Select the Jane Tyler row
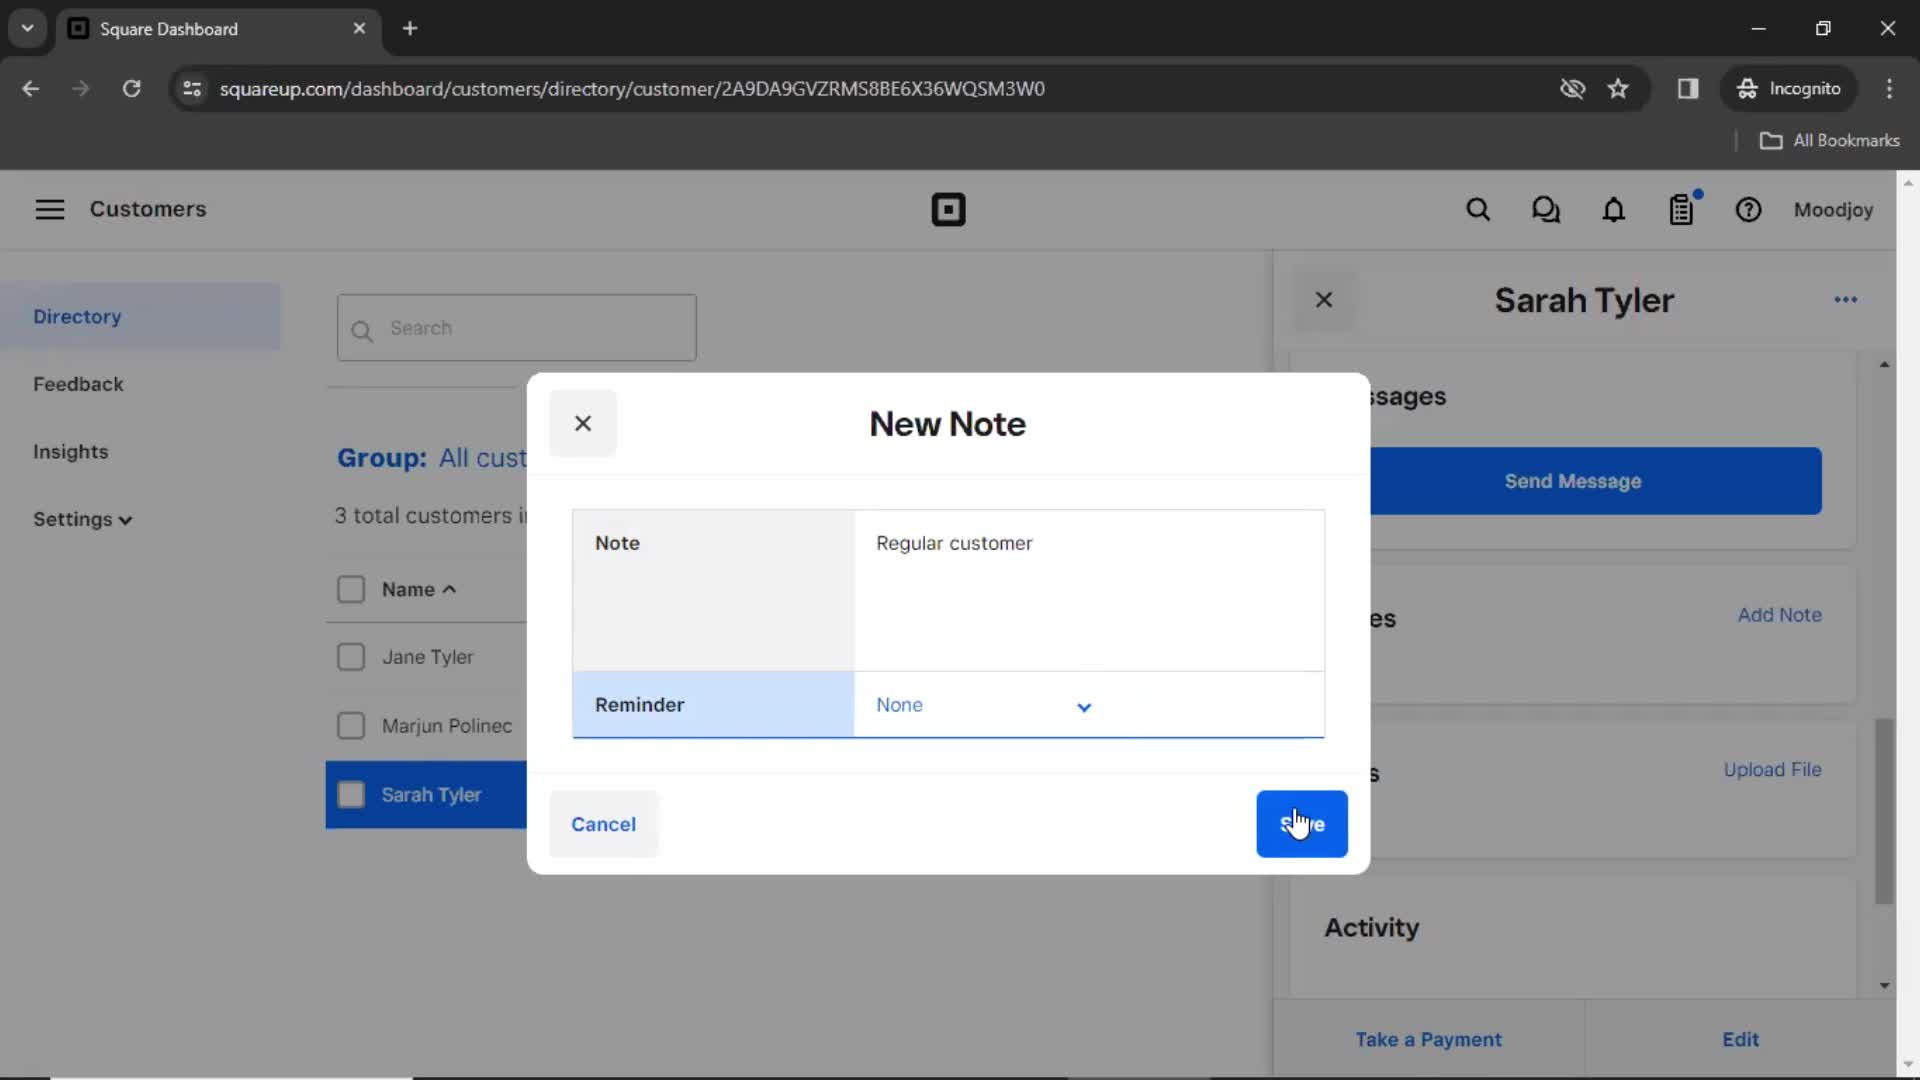 pos(428,657)
